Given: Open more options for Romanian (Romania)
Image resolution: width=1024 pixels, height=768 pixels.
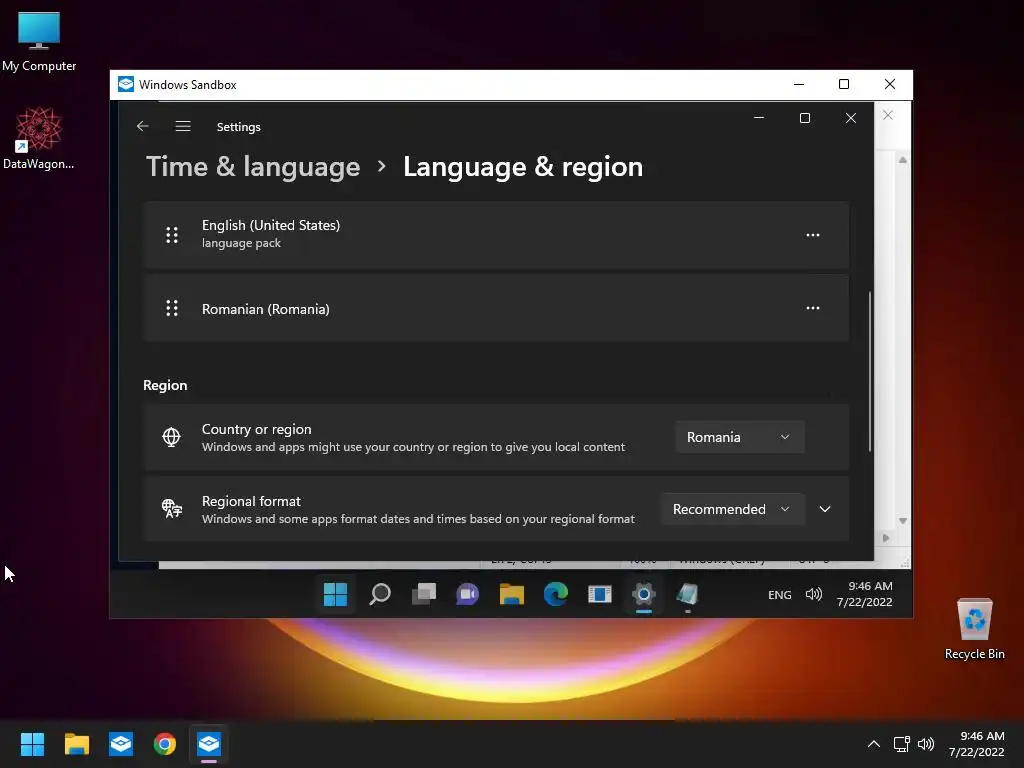Looking at the screenshot, I should coord(812,308).
